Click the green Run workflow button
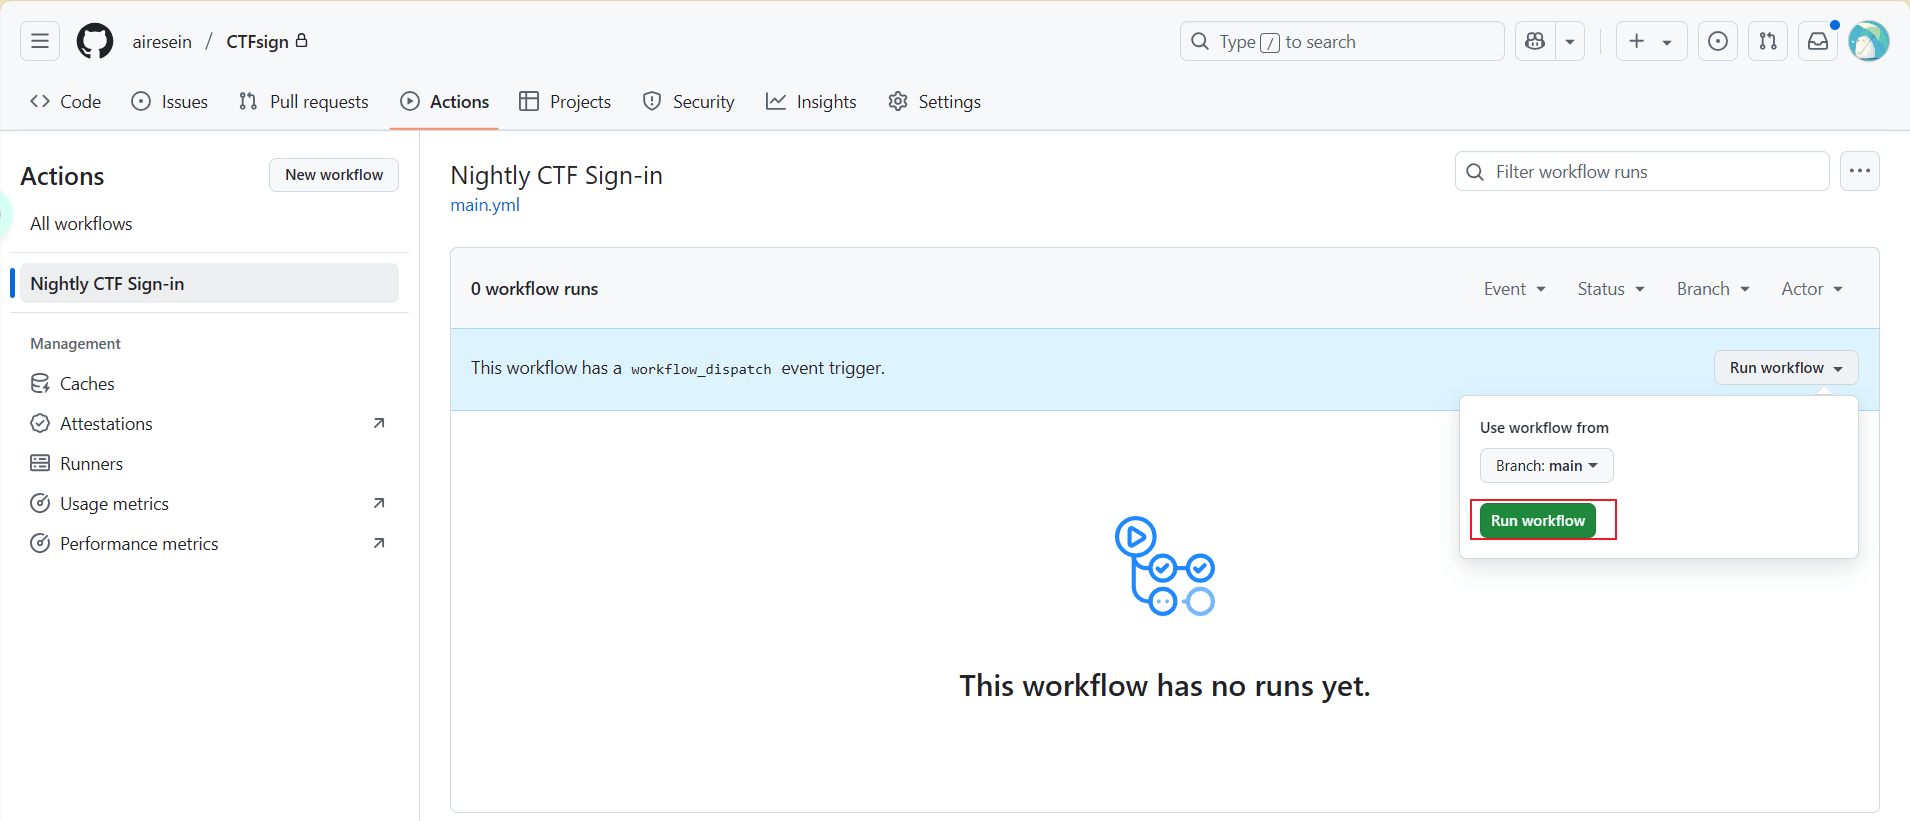Image resolution: width=1910 pixels, height=821 pixels. click(1537, 521)
